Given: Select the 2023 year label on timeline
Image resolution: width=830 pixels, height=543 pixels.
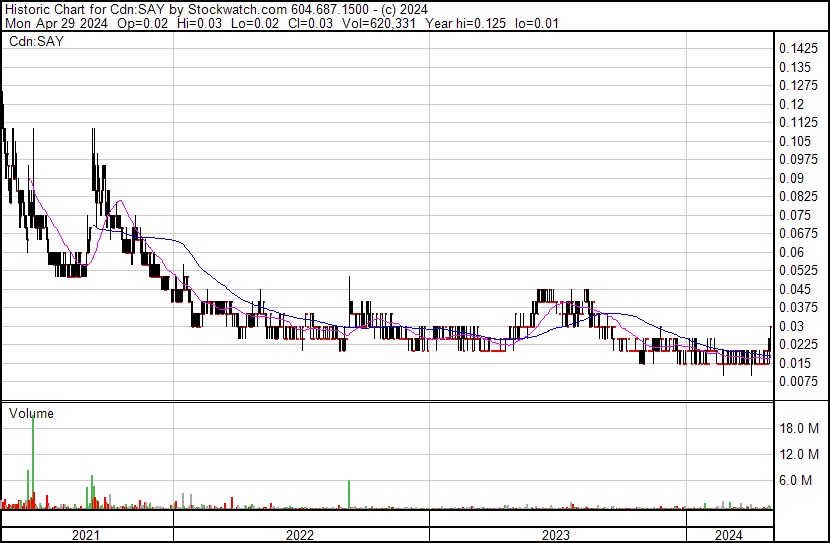Looking at the screenshot, I should 556,535.
